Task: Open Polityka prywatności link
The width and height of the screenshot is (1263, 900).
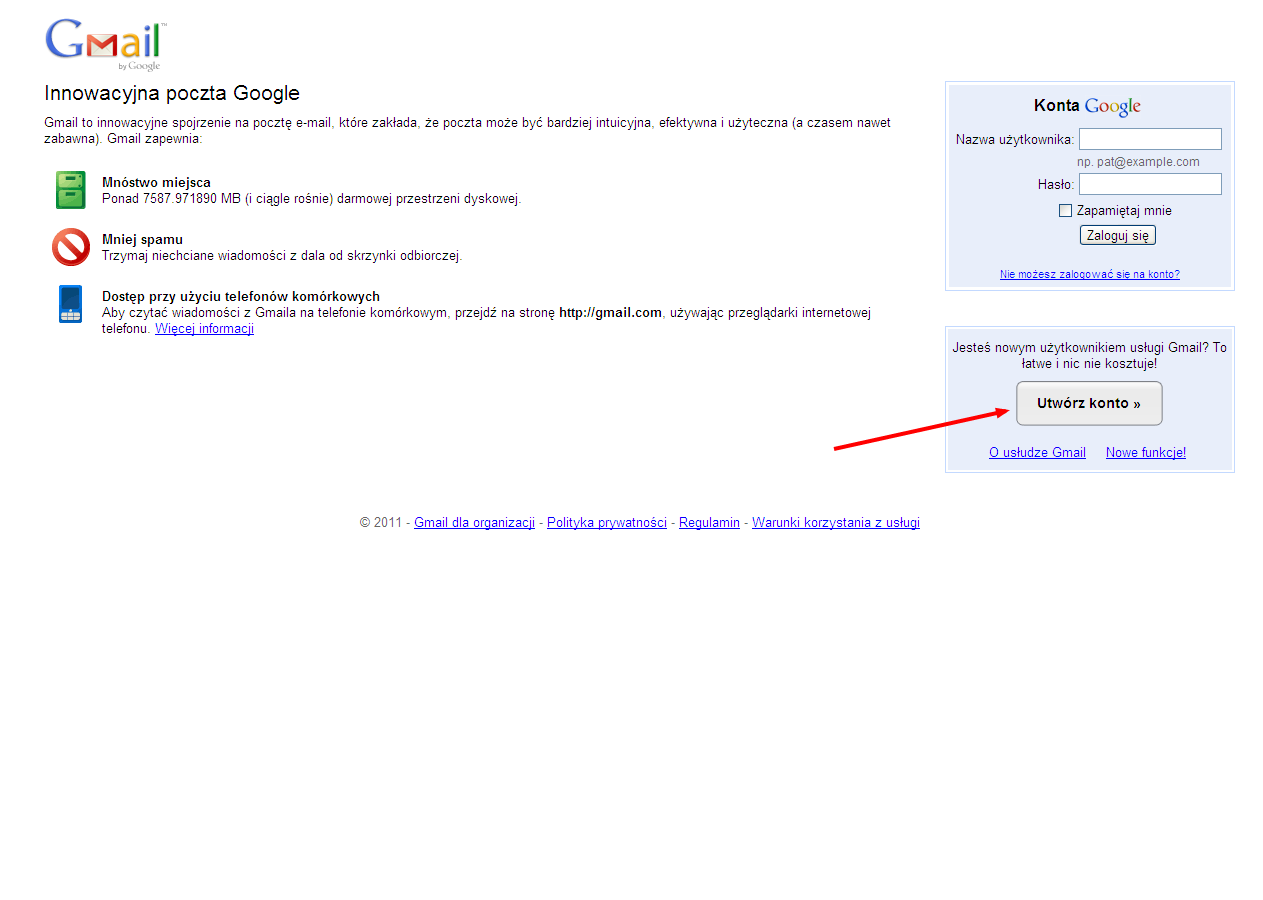Action: 607,523
